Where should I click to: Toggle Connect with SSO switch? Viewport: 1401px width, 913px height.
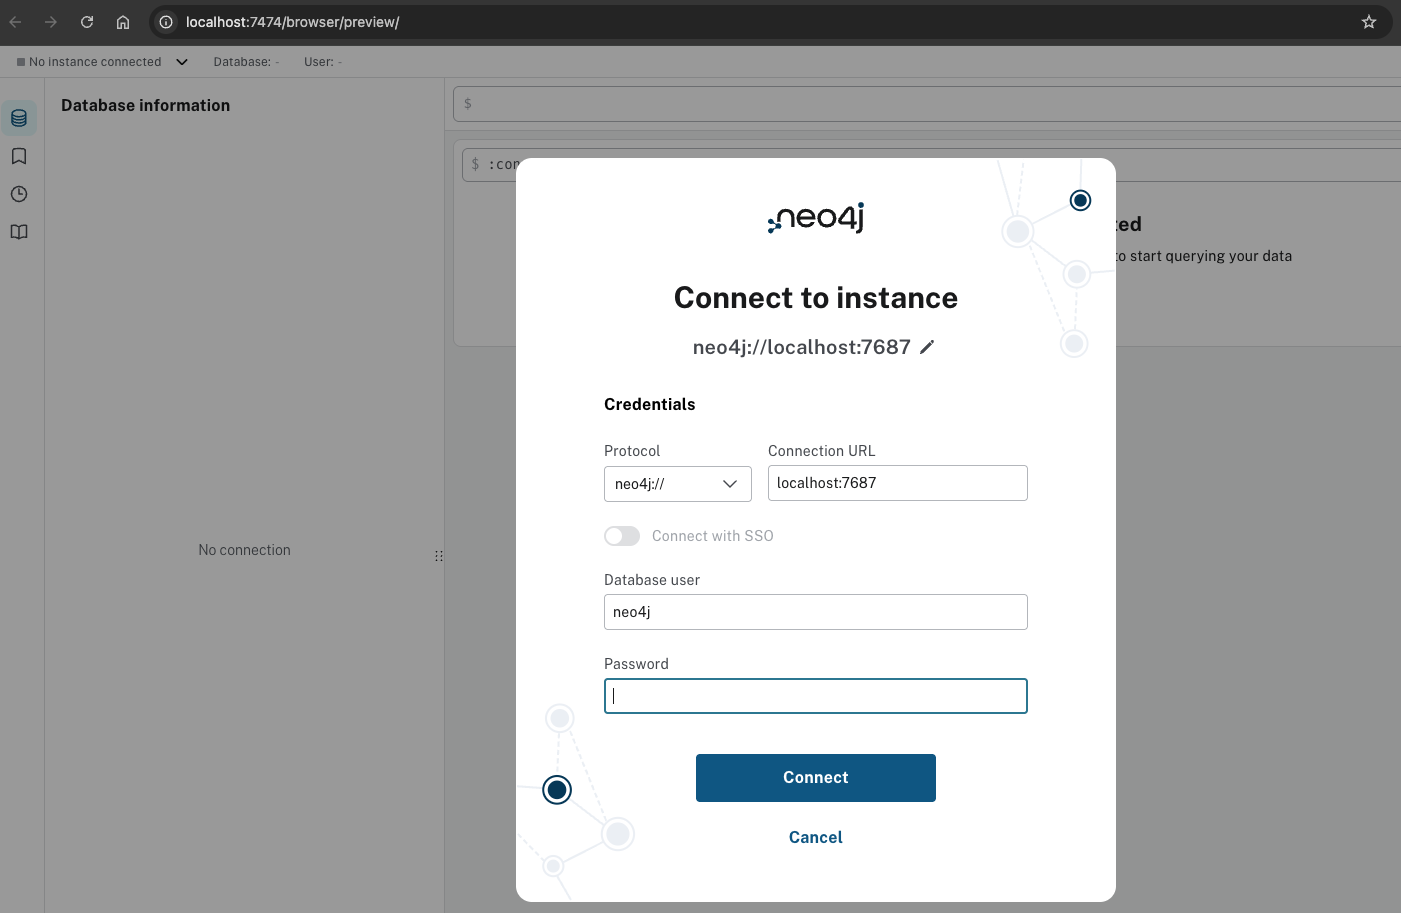[x=622, y=536]
